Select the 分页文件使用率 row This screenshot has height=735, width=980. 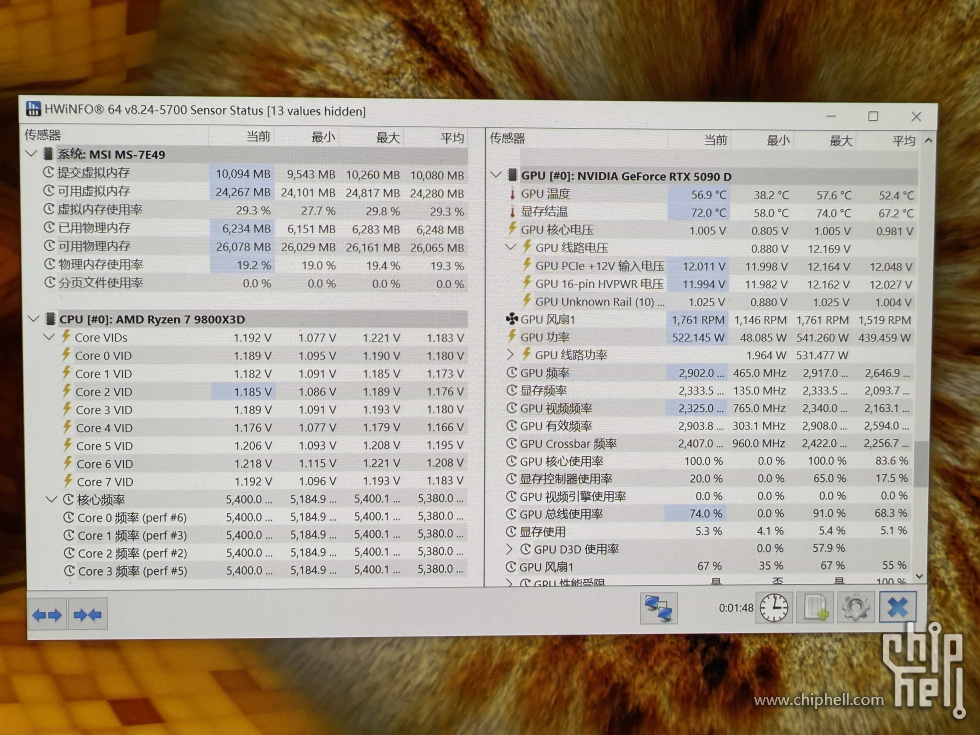pos(253,283)
